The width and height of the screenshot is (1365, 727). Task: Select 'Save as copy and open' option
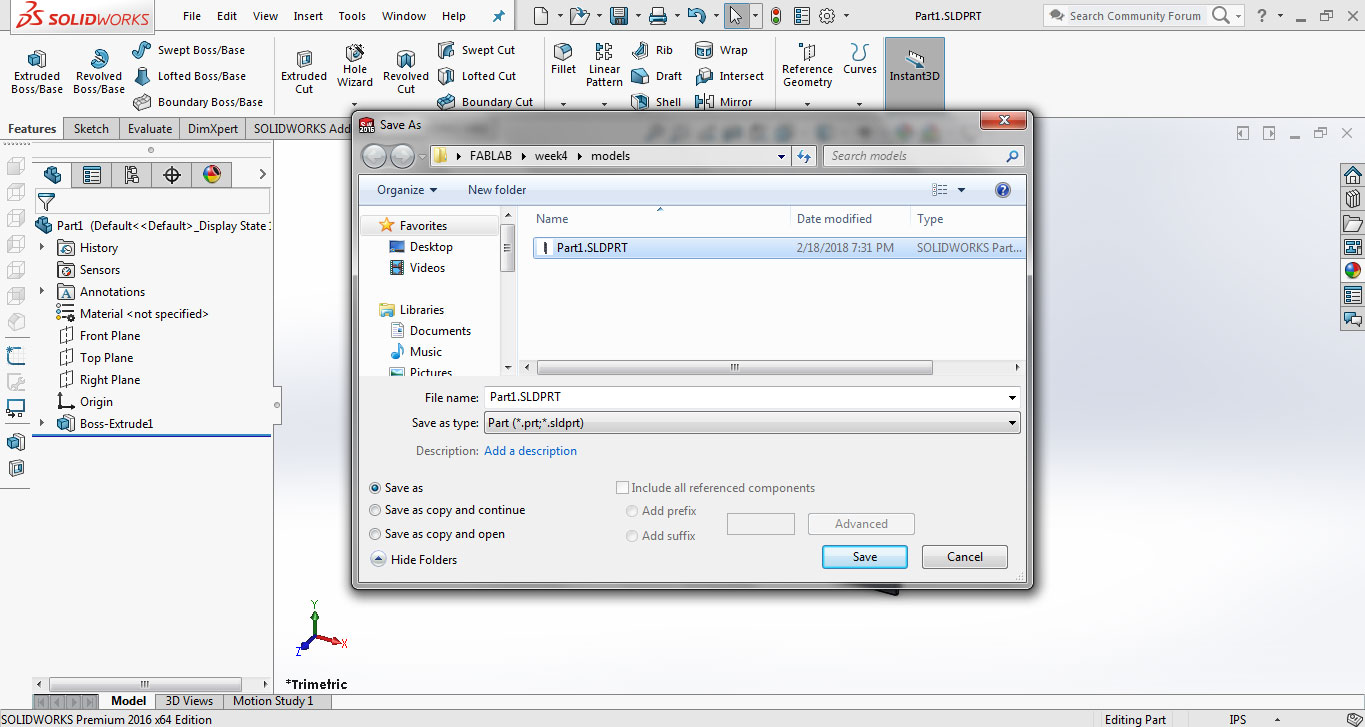(x=375, y=534)
